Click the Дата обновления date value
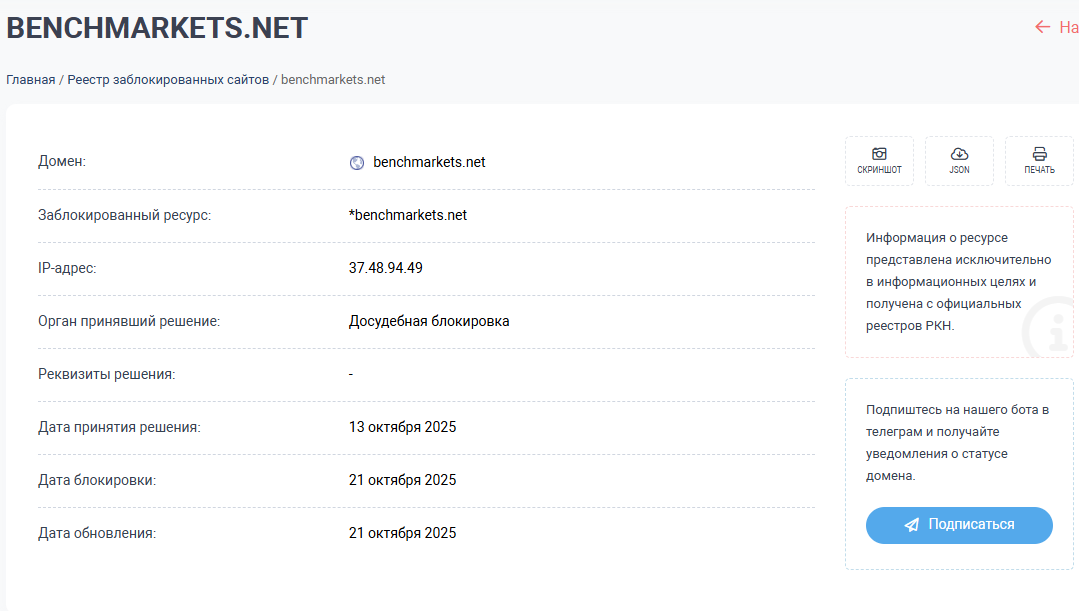 [402, 533]
